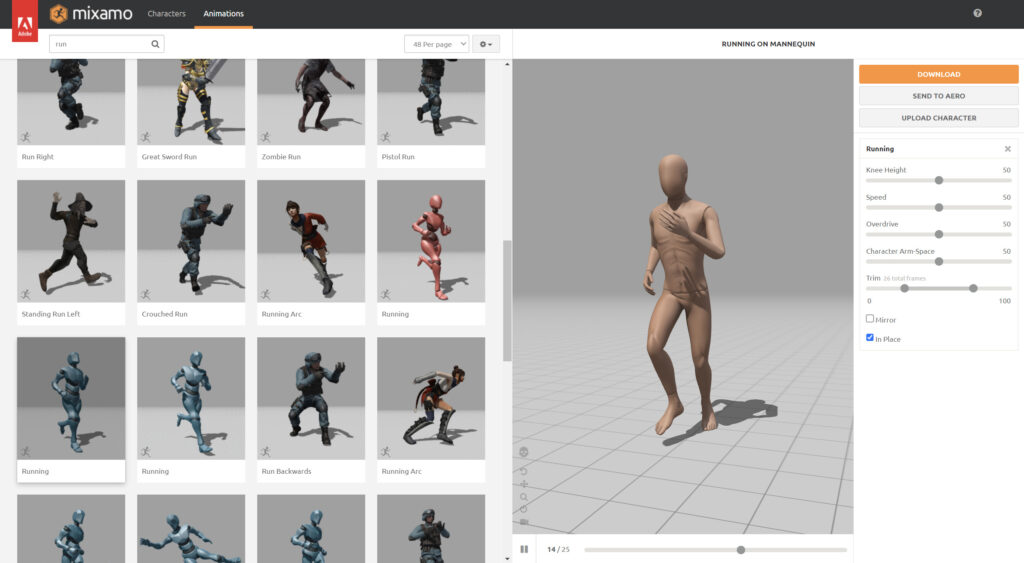
Task: Pause the animation playback
Action: (x=524, y=549)
